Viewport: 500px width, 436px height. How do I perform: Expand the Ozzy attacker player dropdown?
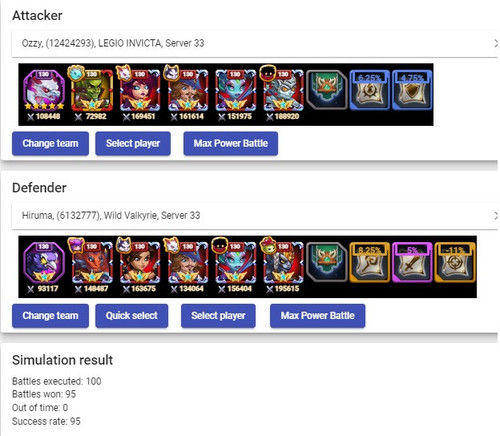point(255,43)
